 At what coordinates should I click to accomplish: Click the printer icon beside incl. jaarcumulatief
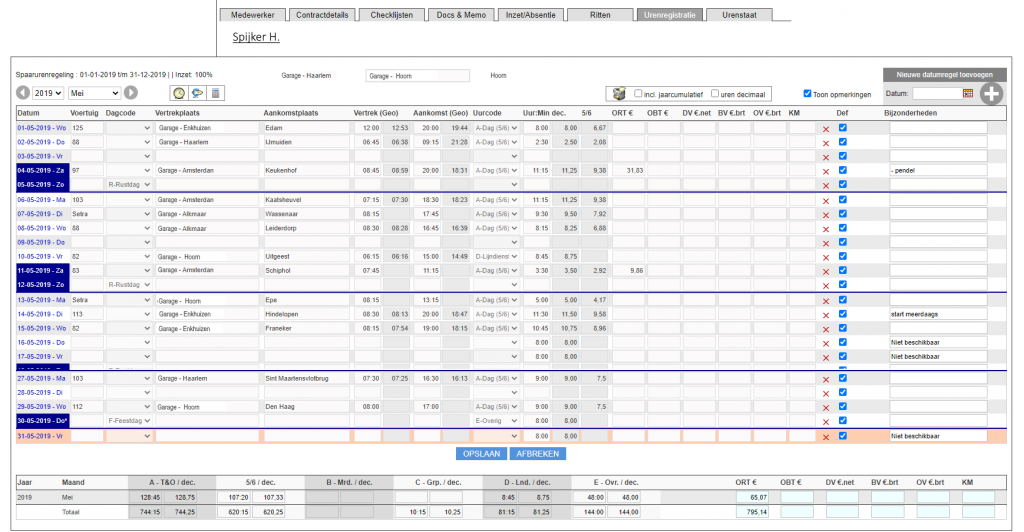click(619, 94)
